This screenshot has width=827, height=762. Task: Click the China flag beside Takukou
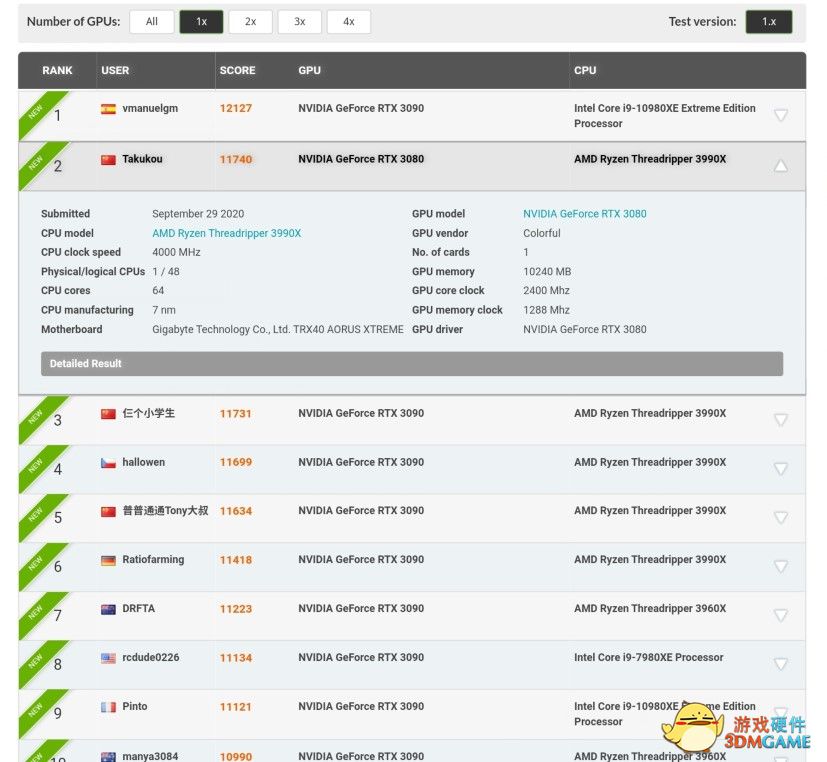(x=108, y=159)
